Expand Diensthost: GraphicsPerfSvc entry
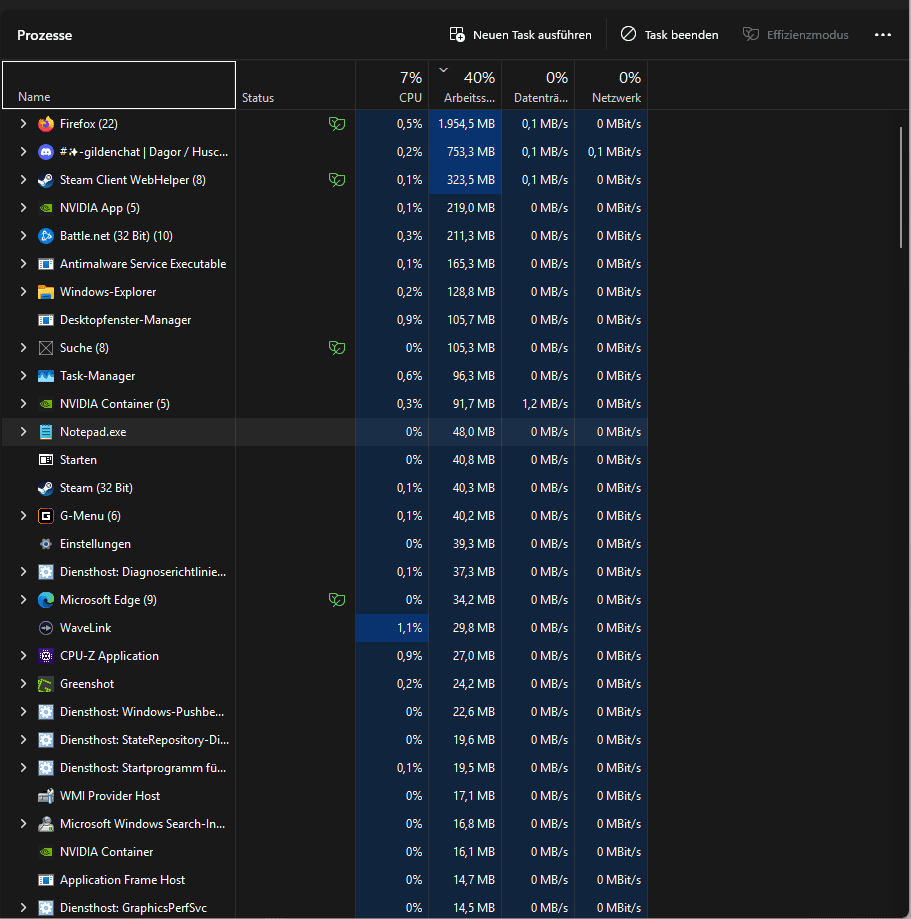The height and width of the screenshot is (919, 911). (23, 908)
